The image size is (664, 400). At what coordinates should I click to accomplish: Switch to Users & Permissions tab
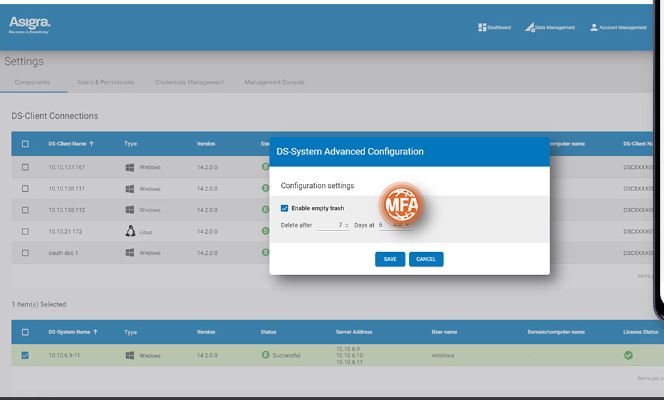tap(106, 82)
